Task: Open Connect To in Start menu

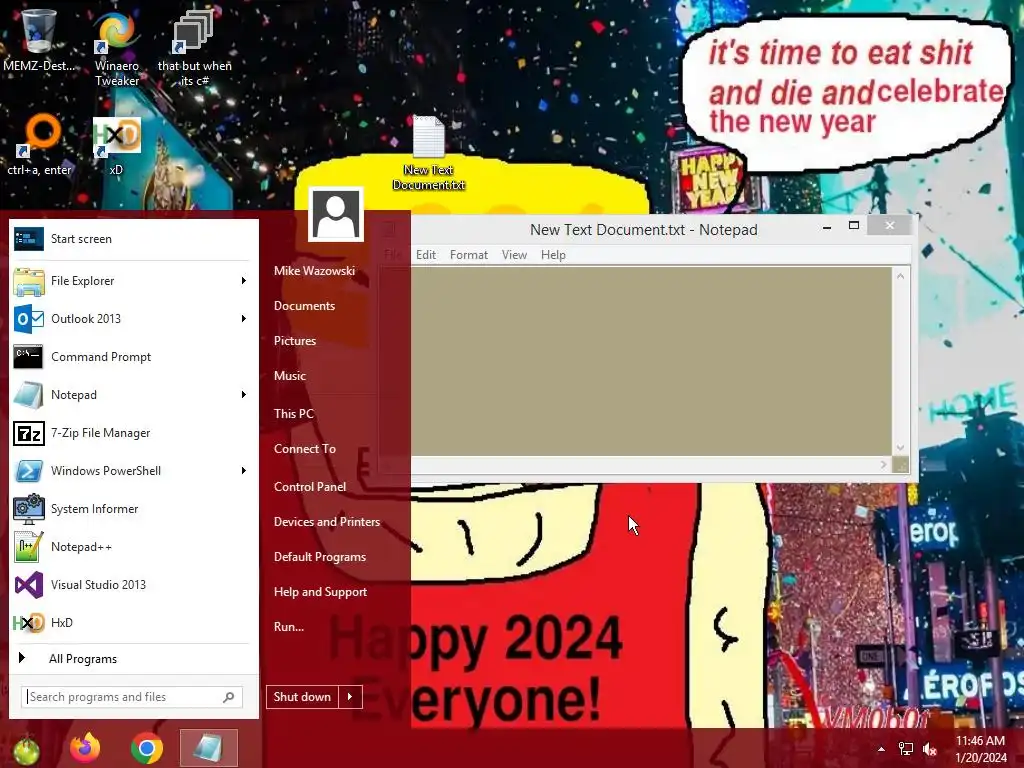Action: click(x=304, y=449)
